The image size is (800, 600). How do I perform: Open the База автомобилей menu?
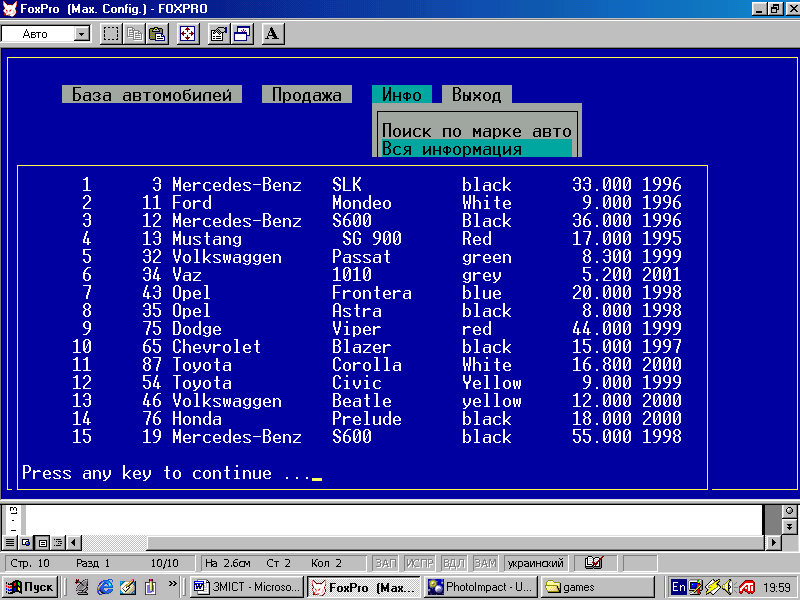click(152, 94)
